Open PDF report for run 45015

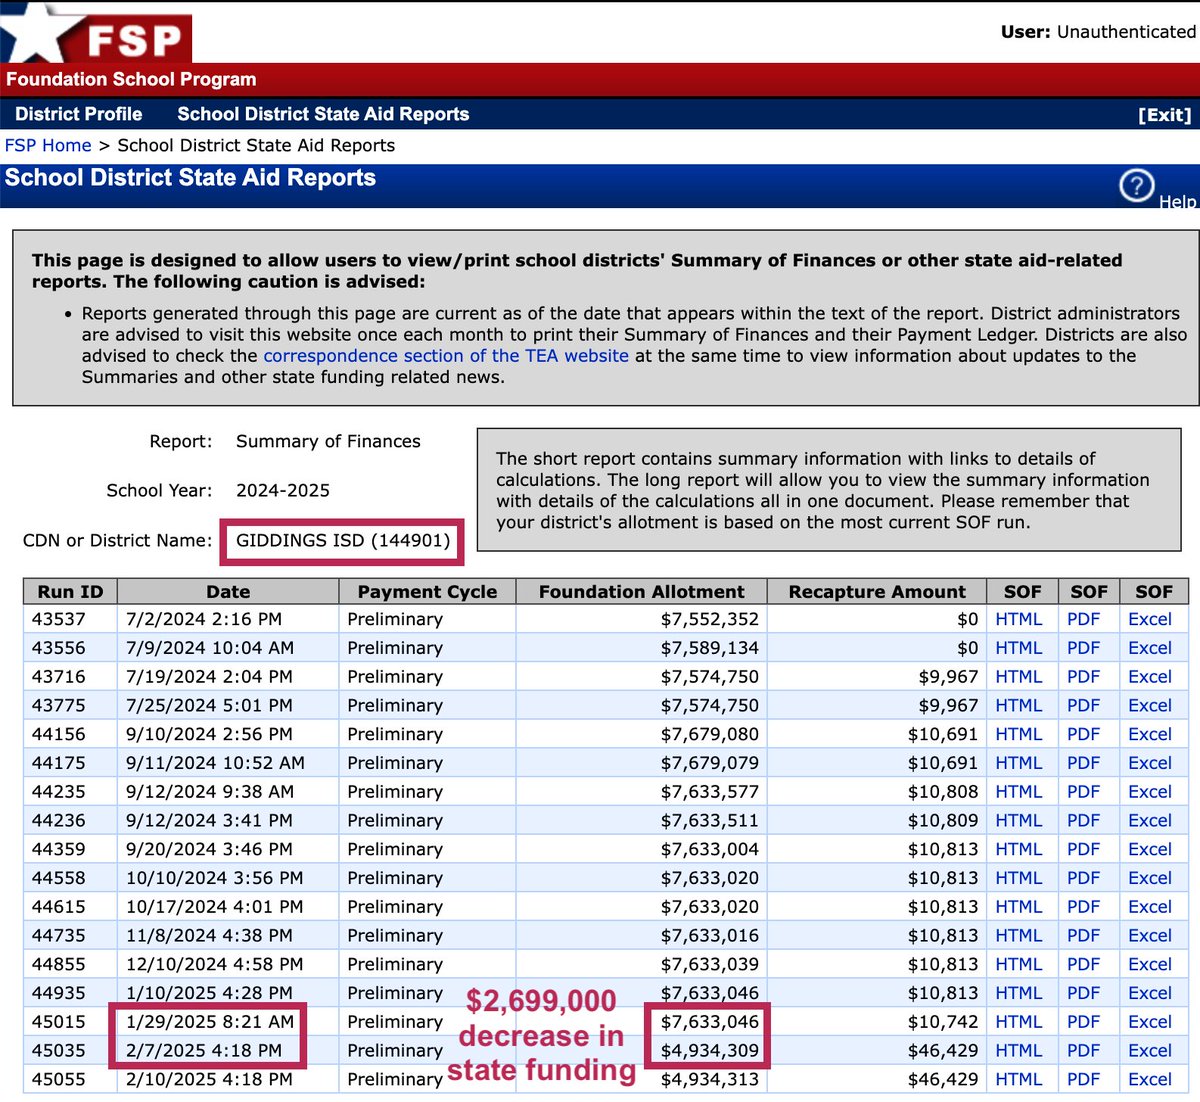(1083, 1022)
